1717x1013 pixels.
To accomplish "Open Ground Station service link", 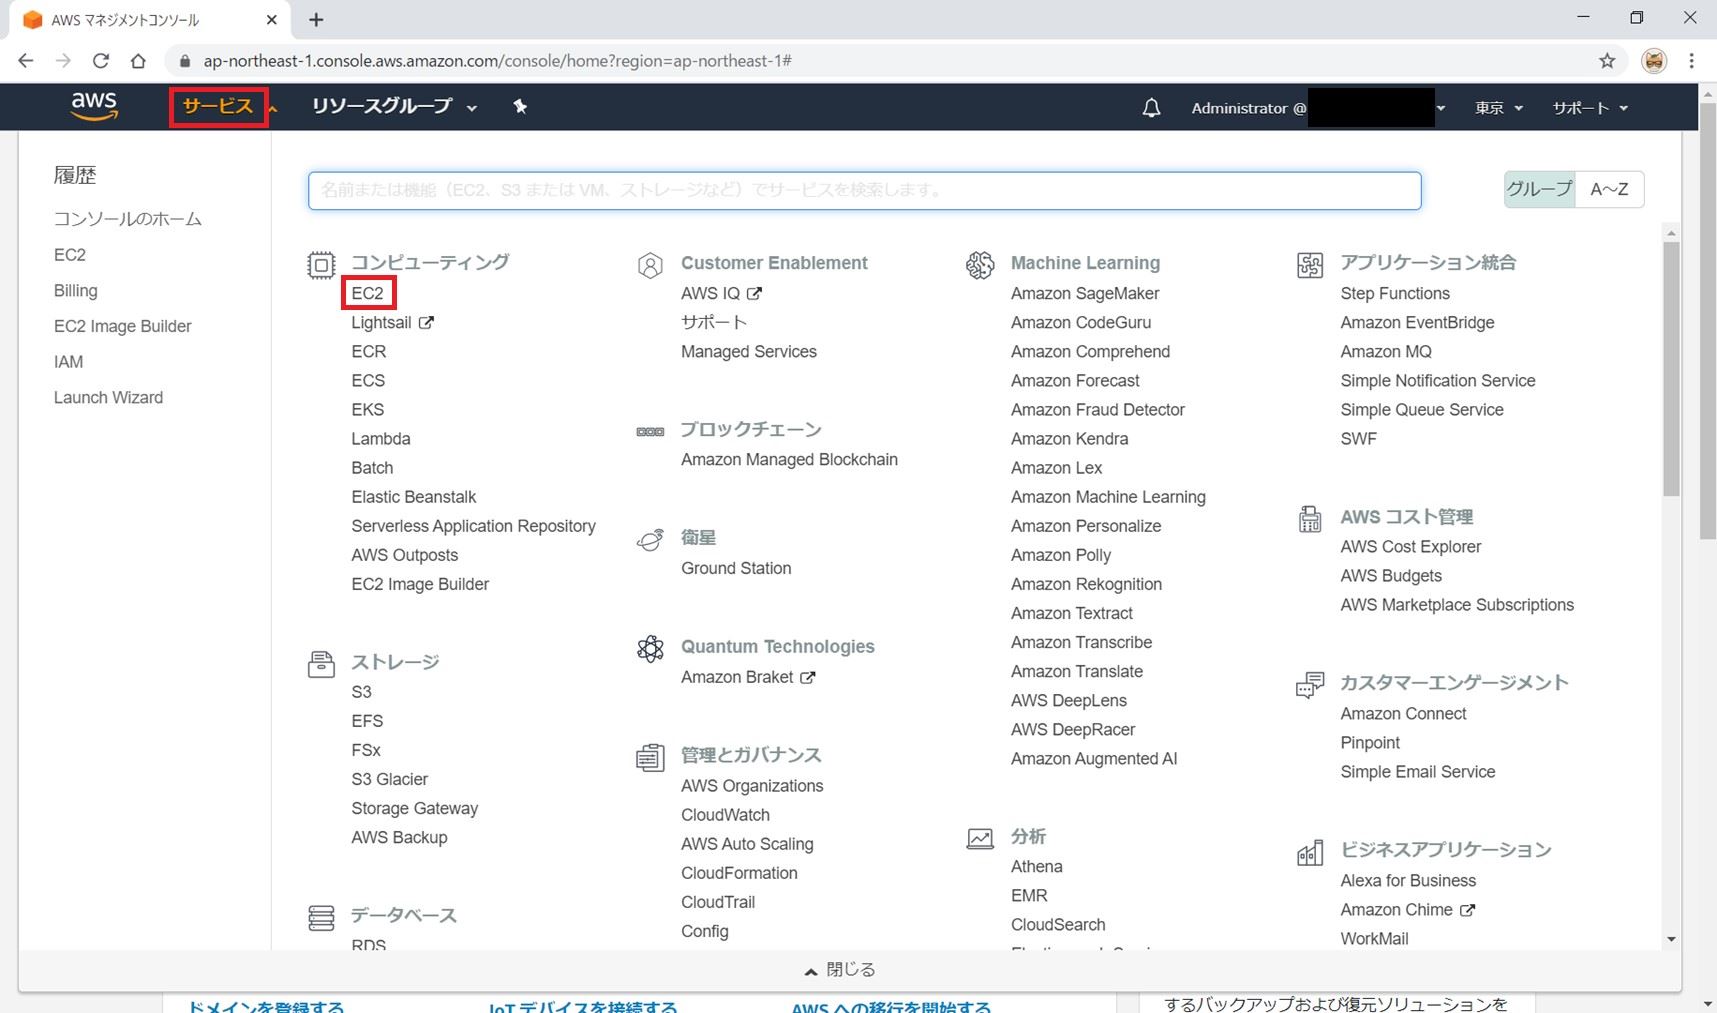I will point(736,568).
